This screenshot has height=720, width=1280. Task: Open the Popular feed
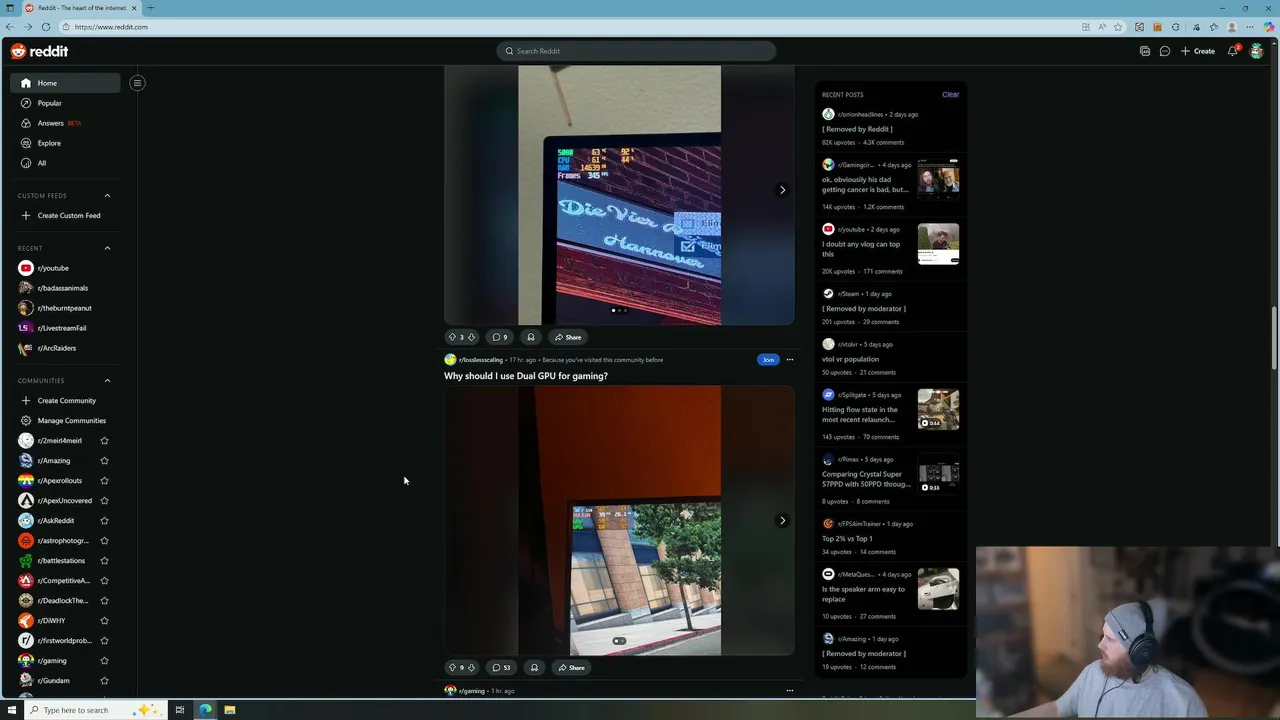point(66,103)
